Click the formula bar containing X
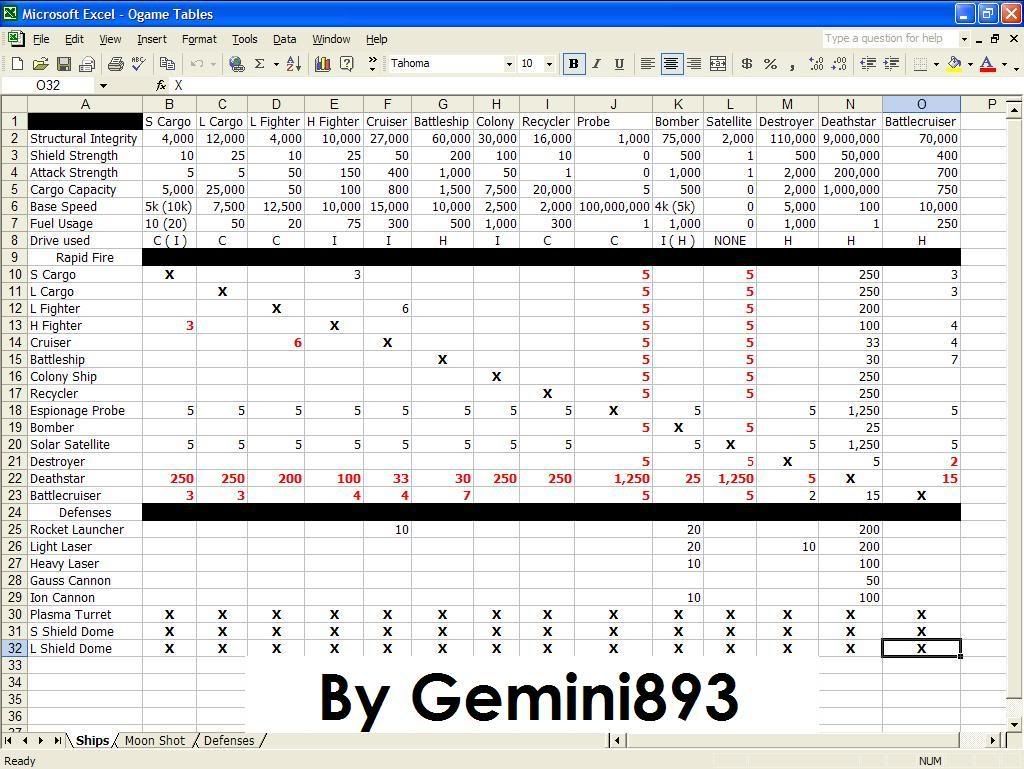Screen dimensions: 1024x769 [x=594, y=86]
